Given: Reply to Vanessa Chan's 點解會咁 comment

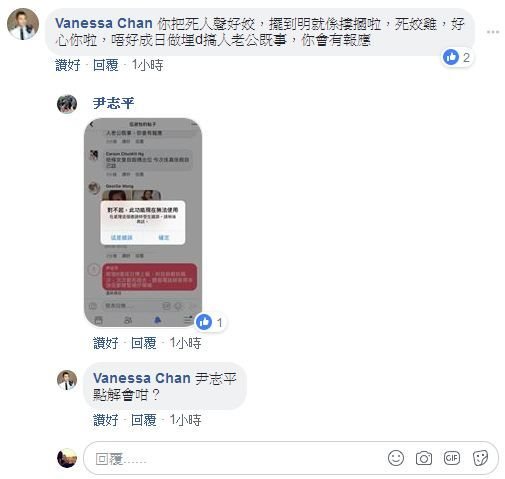Looking at the screenshot, I should [143, 420].
